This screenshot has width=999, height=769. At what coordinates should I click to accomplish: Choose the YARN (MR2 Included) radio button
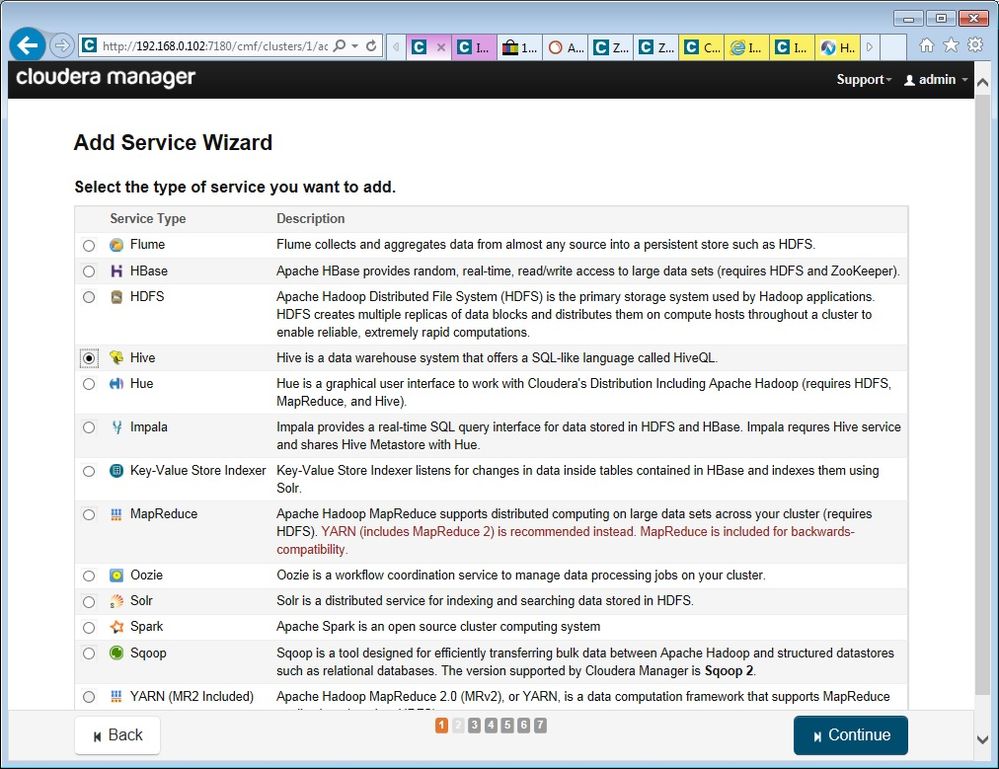tap(89, 698)
